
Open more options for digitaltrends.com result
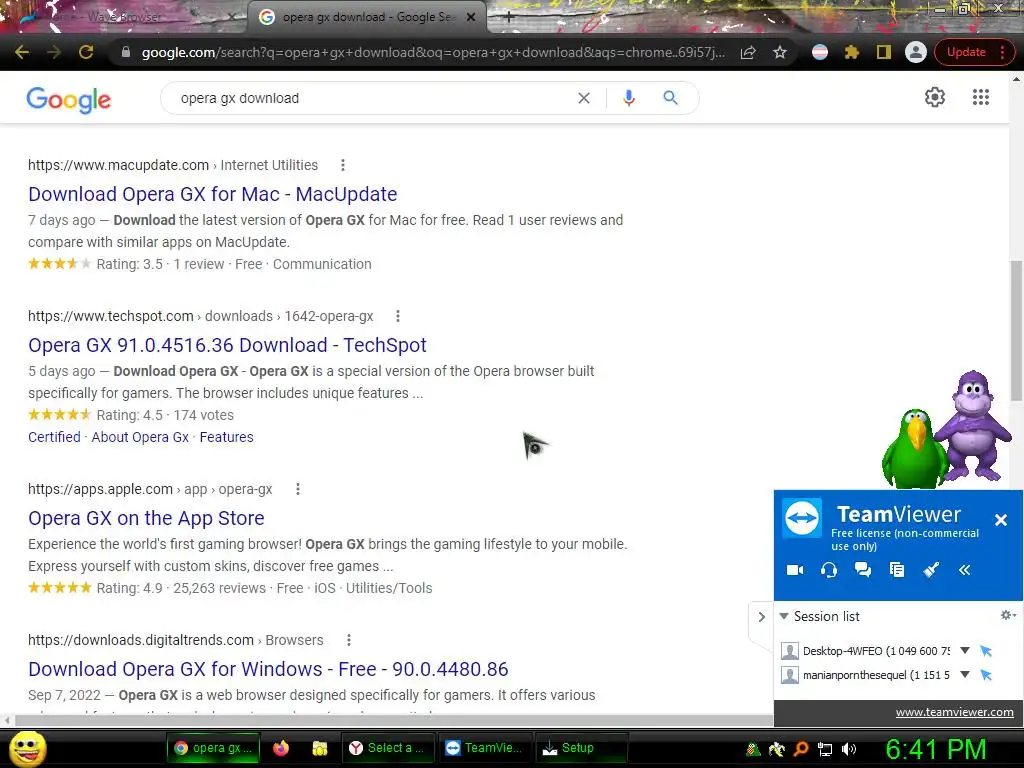pos(349,640)
